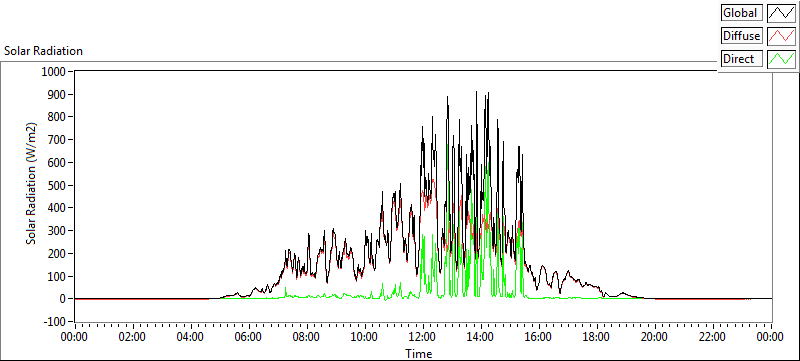Open the Direct green line style icon
The width and height of the screenshot is (800, 361).
[x=782, y=59]
